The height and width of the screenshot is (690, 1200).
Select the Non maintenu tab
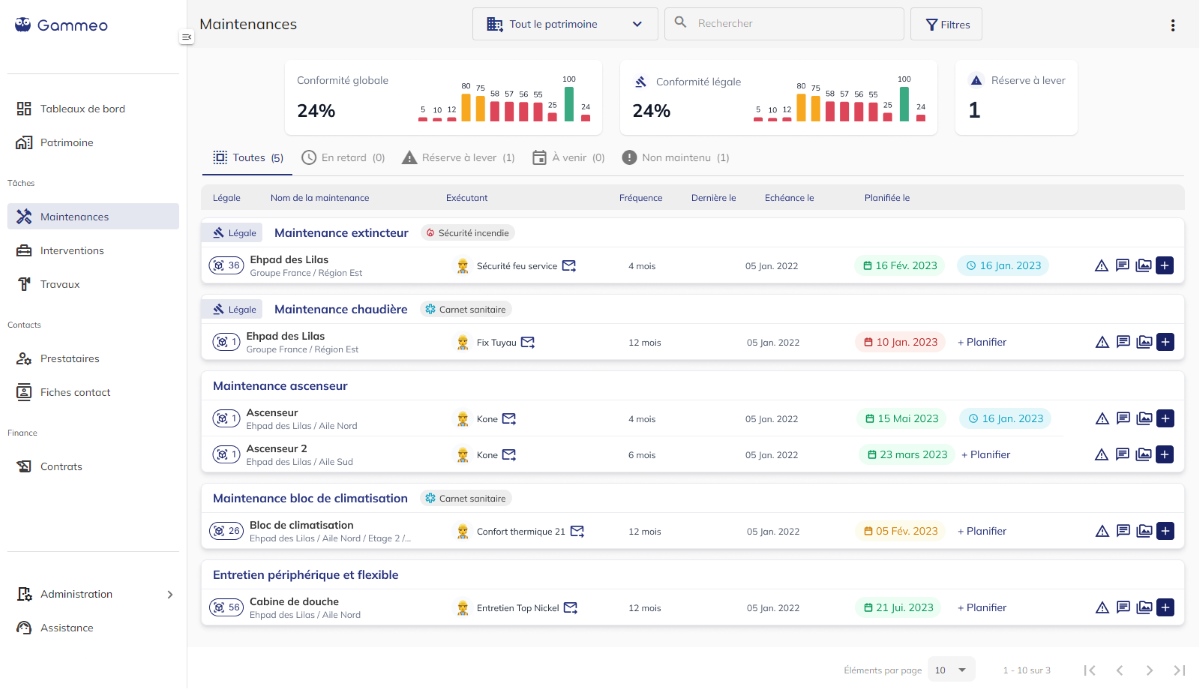[x=675, y=158]
